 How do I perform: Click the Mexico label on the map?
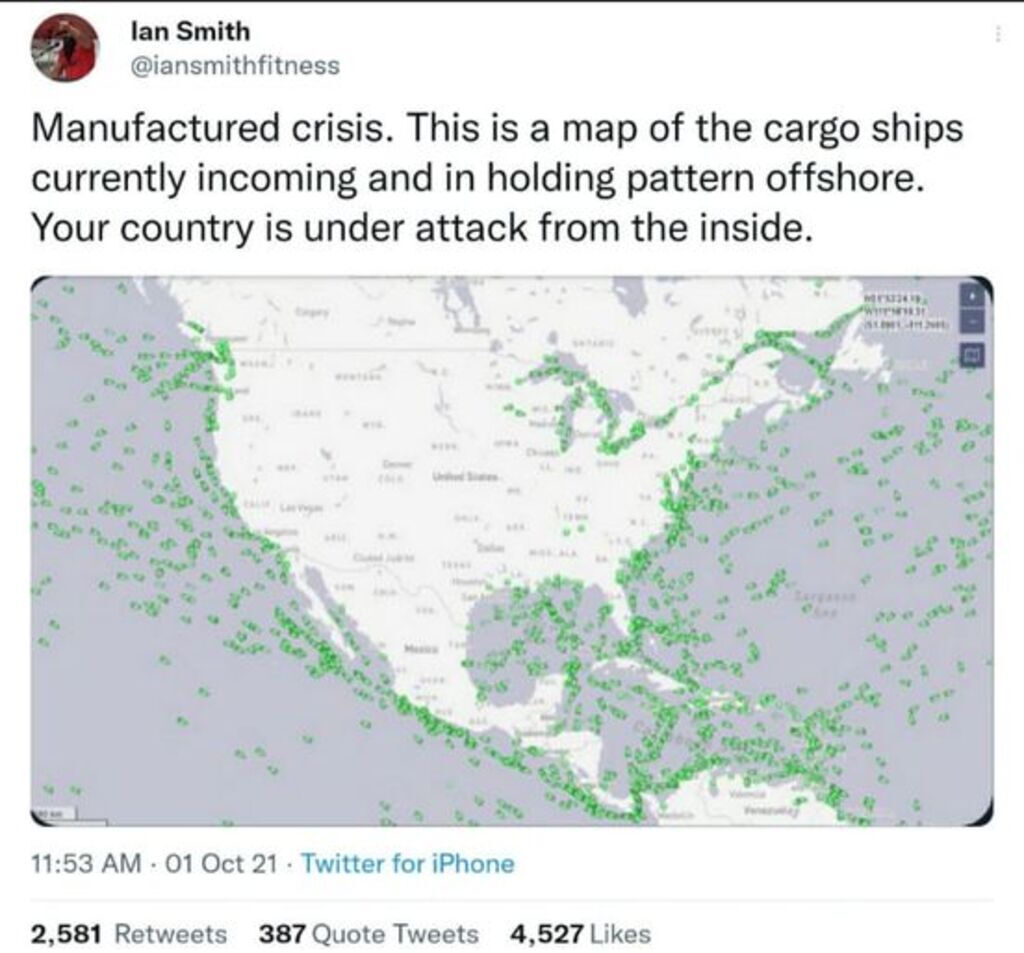click(x=418, y=648)
